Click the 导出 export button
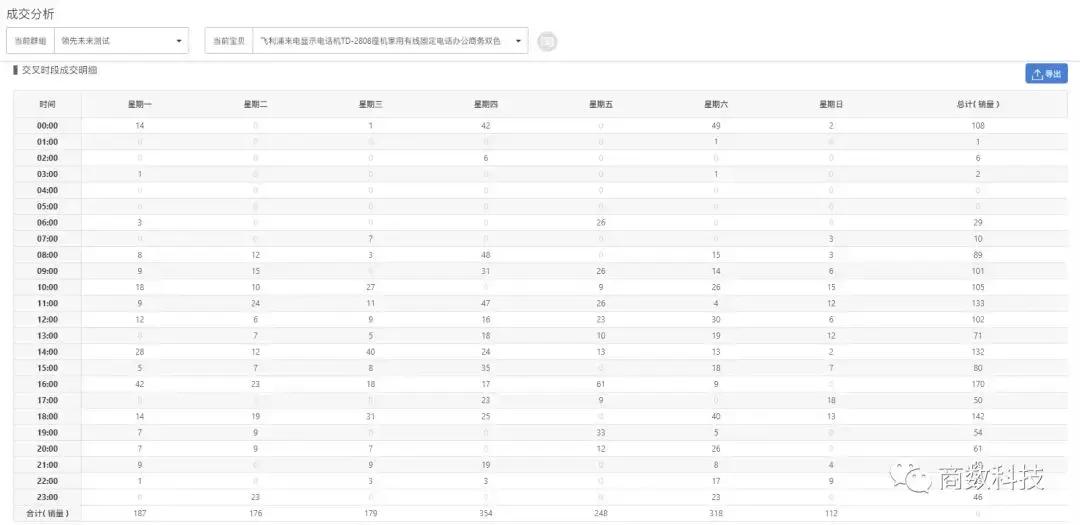Viewport: 1080px width, 525px height. tap(1046, 74)
